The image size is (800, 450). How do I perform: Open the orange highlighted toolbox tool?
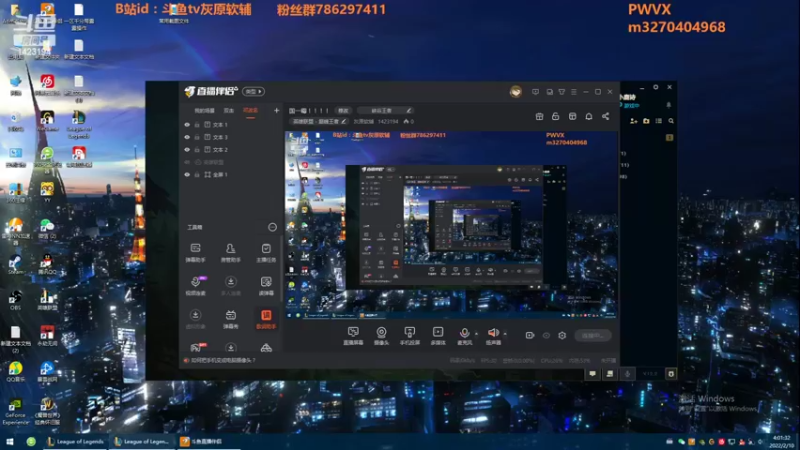pyautogui.click(x=266, y=319)
